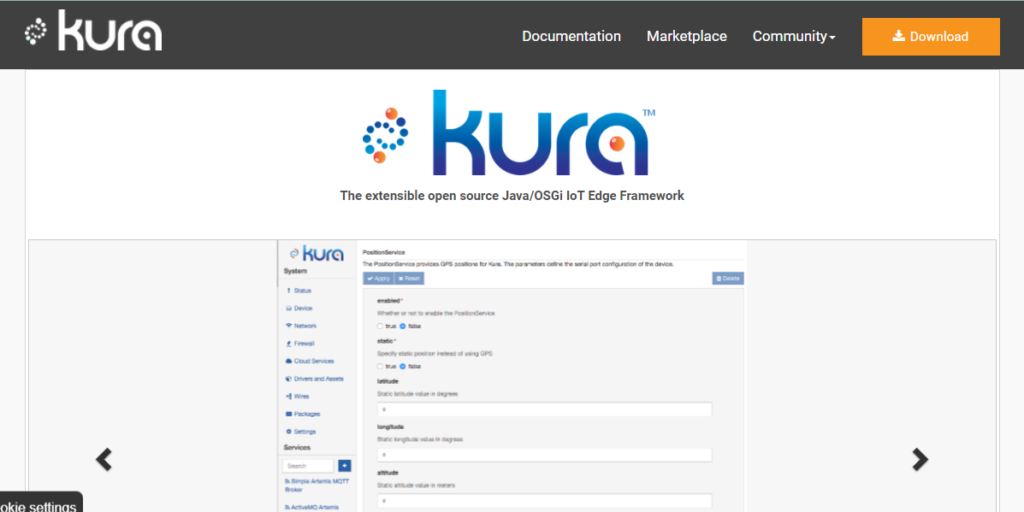Select the false radio under static

(402, 366)
